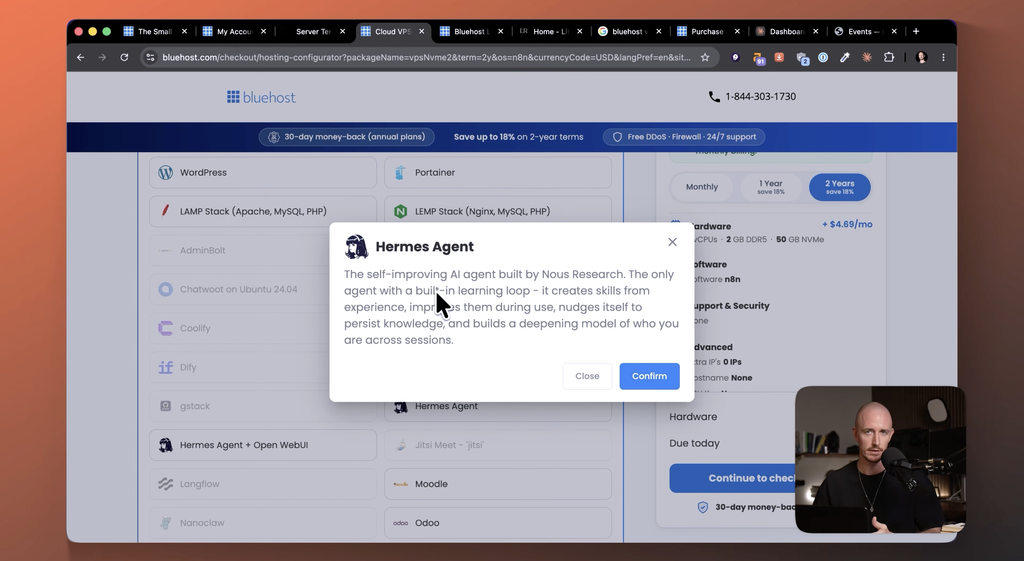
Task: Click the Nginx LEMP Stack icon
Action: [400, 212]
